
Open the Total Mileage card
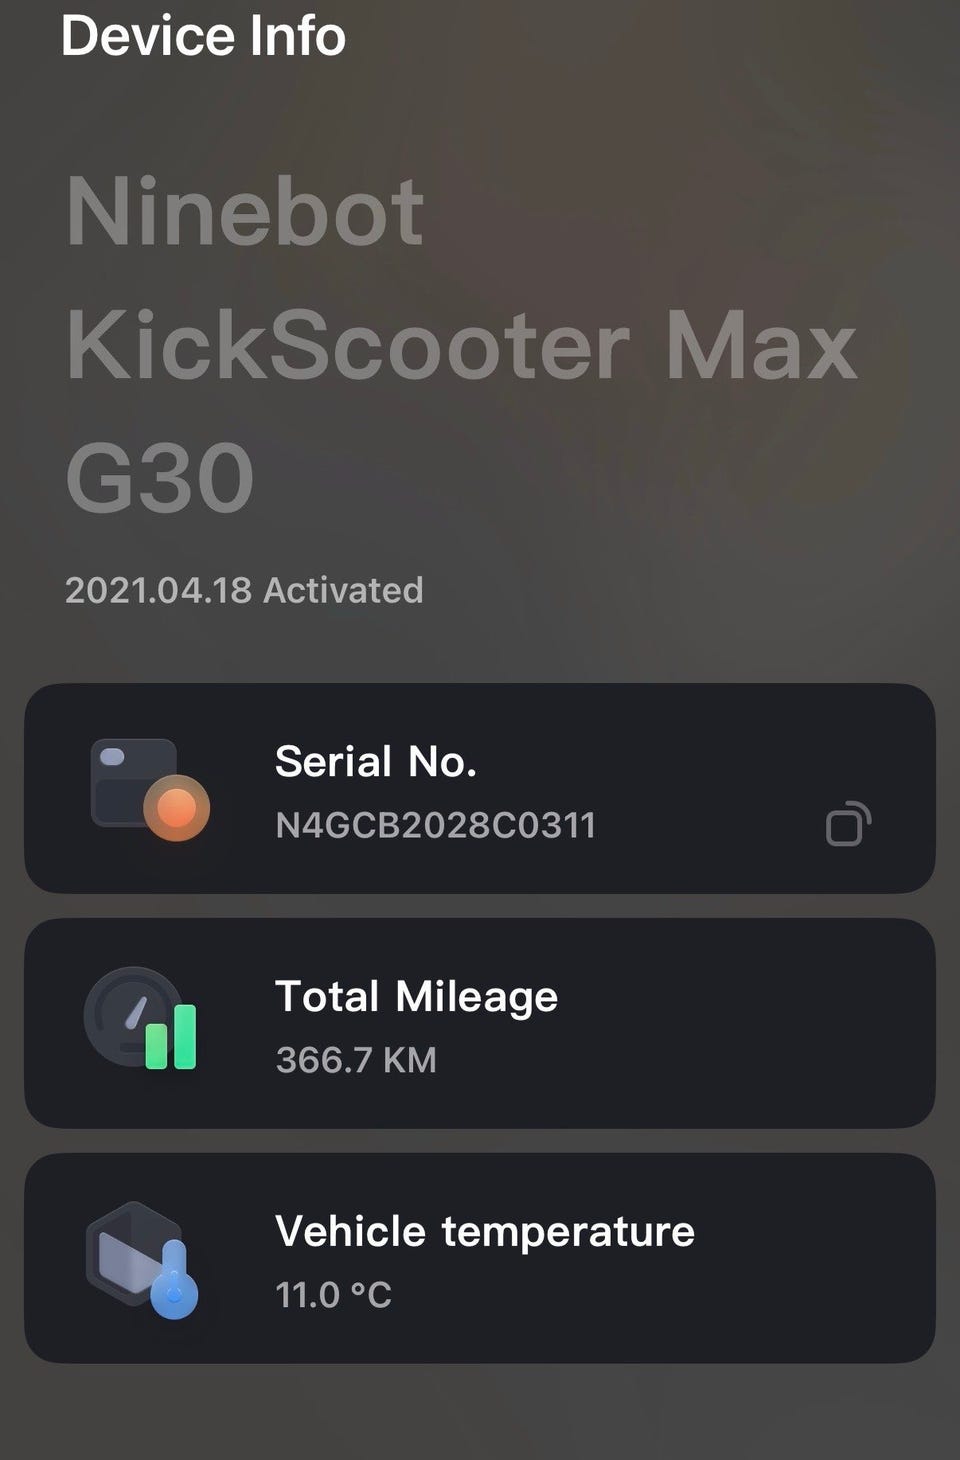700,1024
